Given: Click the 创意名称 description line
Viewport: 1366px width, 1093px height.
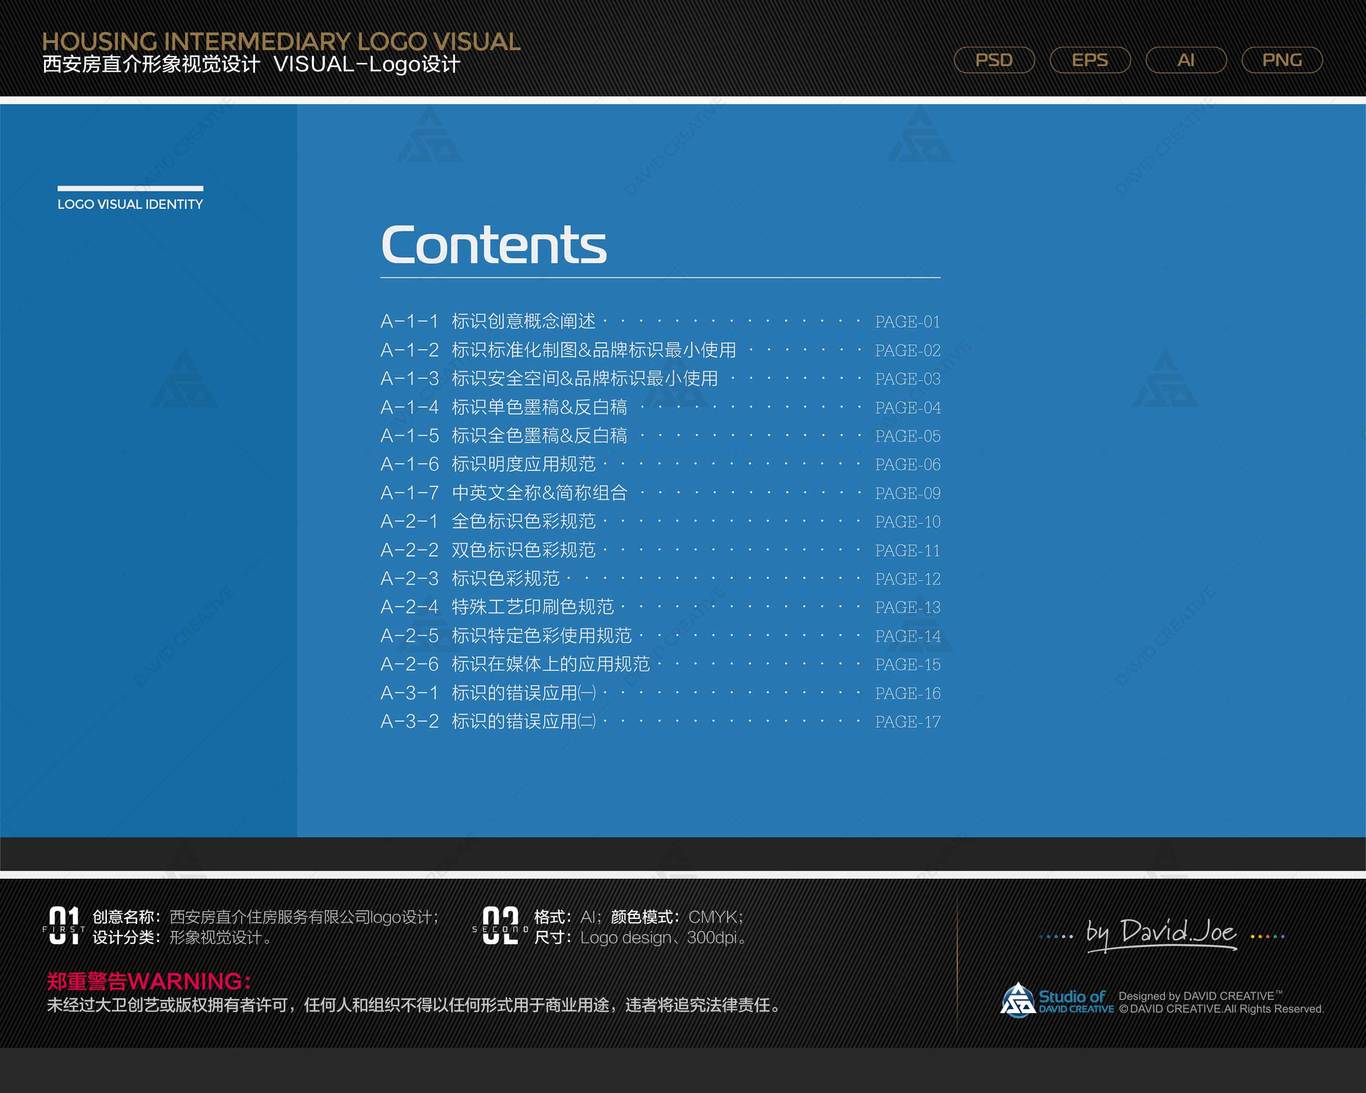Looking at the screenshot, I should (266, 917).
